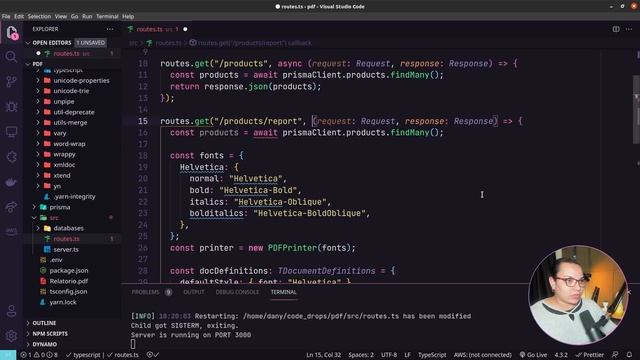Click the feedback icon in status bar
This screenshot has width=640, height=360.
(x=615, y=355)
